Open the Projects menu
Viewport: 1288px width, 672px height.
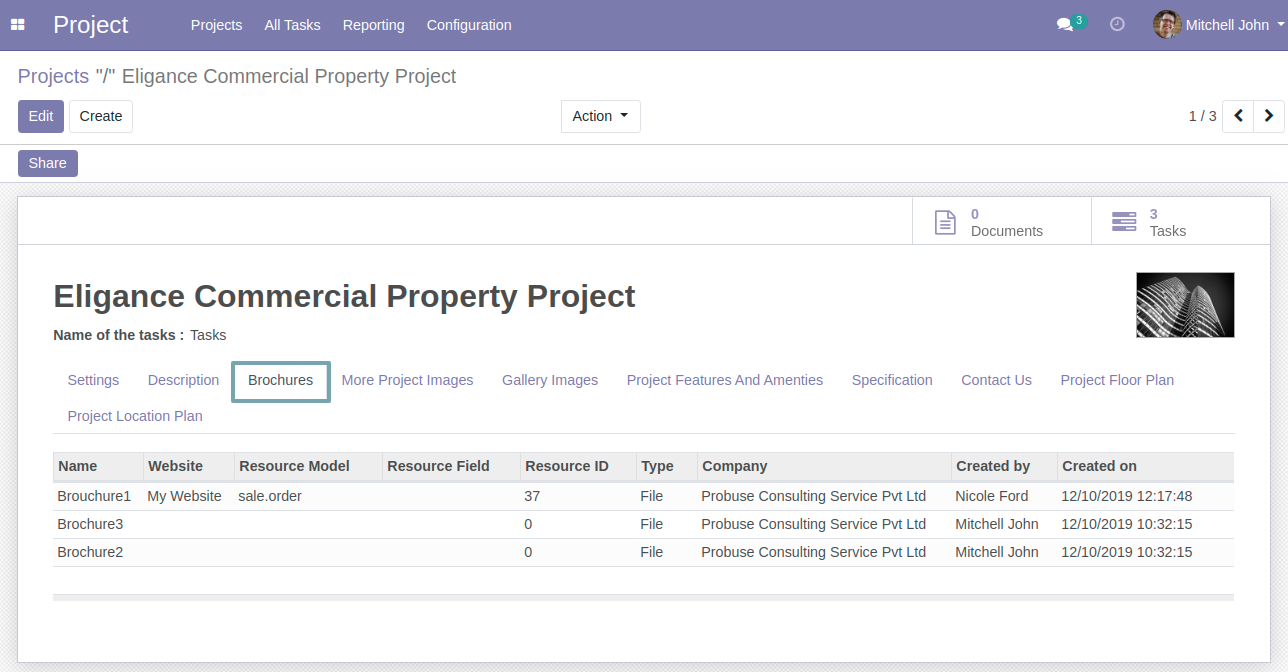217,25
